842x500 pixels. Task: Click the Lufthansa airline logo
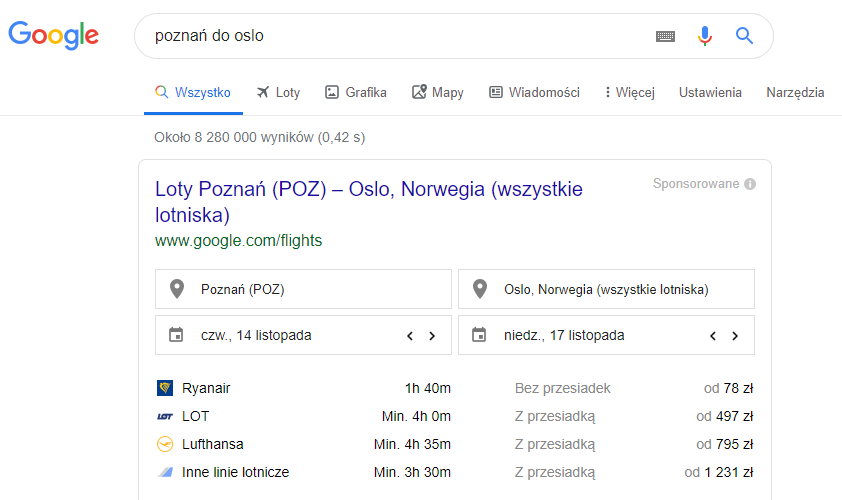pyautogui.click(x=165, y=444)
